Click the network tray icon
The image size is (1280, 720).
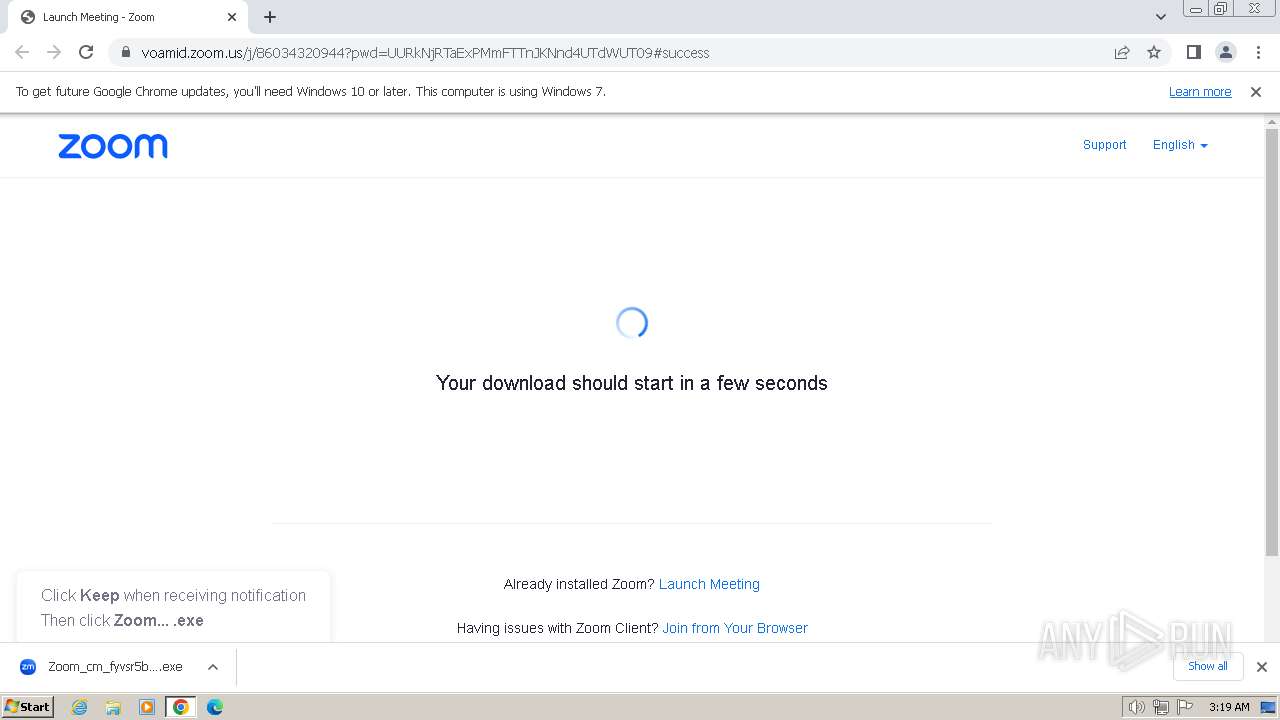click(1161, 707)
